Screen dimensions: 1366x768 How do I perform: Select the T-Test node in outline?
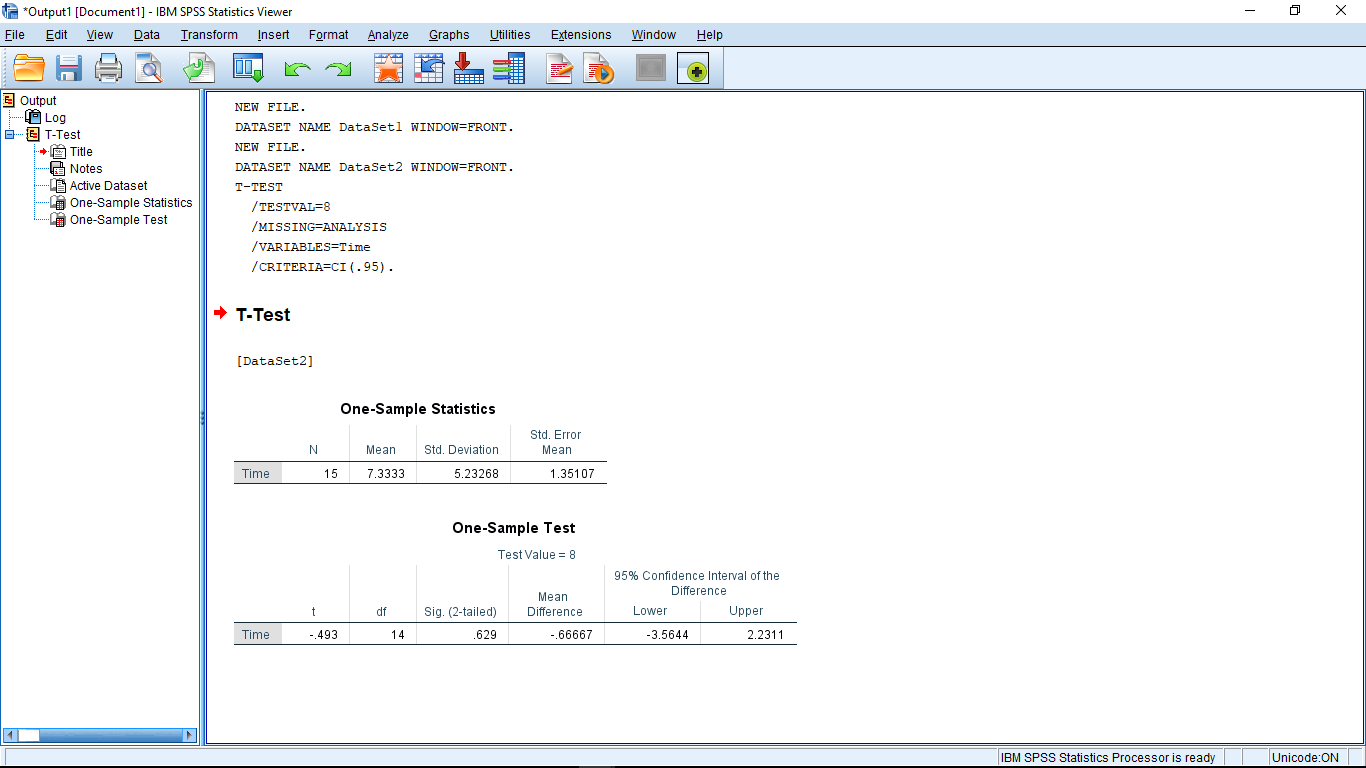[62, 134]
